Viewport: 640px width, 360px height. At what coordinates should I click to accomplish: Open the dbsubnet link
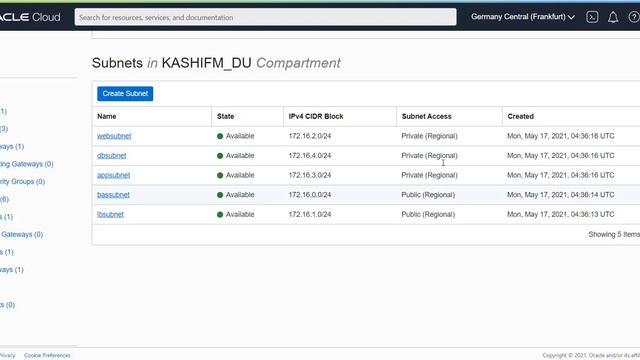111,156
